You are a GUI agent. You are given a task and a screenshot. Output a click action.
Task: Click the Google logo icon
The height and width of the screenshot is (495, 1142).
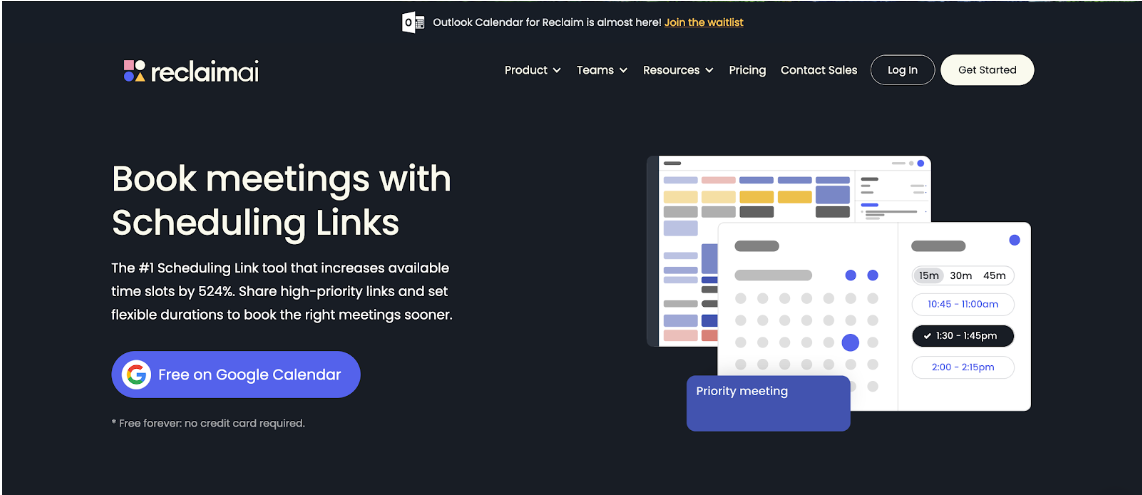pyautogui.click(x=136, y=375)
